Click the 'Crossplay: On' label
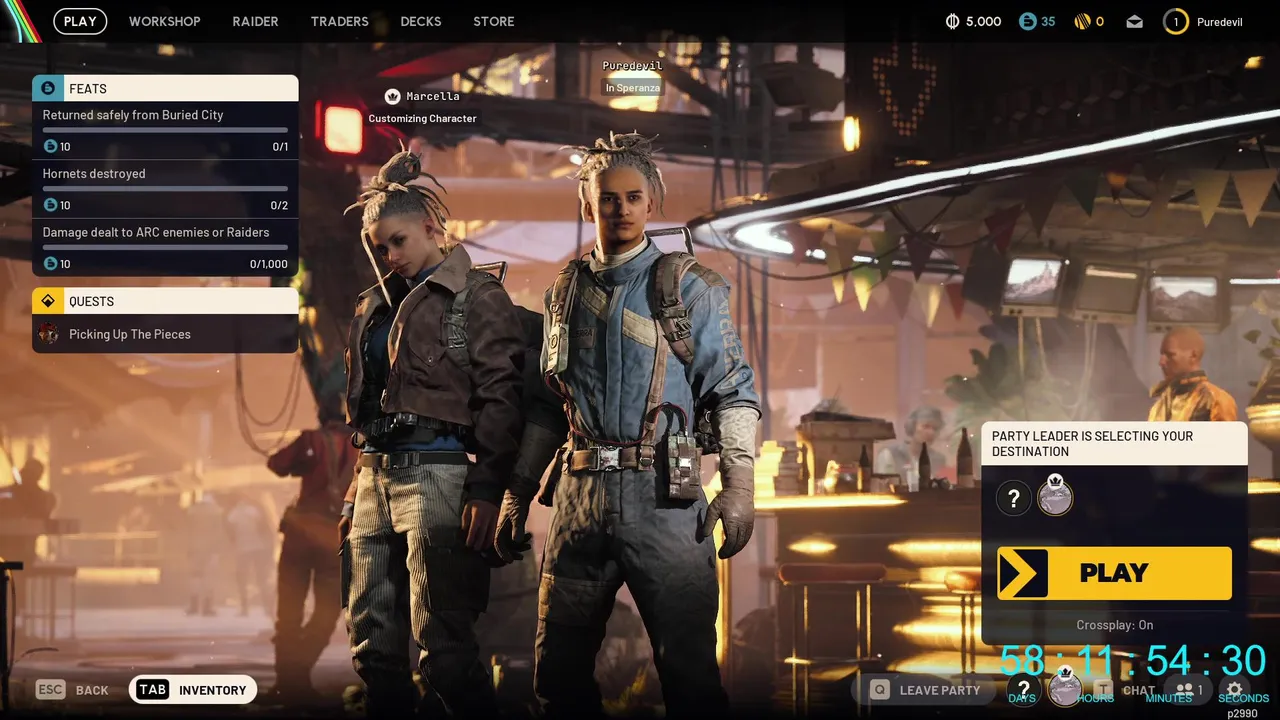This screenshot has width=1280, height=720. [x=1115, y=625]
